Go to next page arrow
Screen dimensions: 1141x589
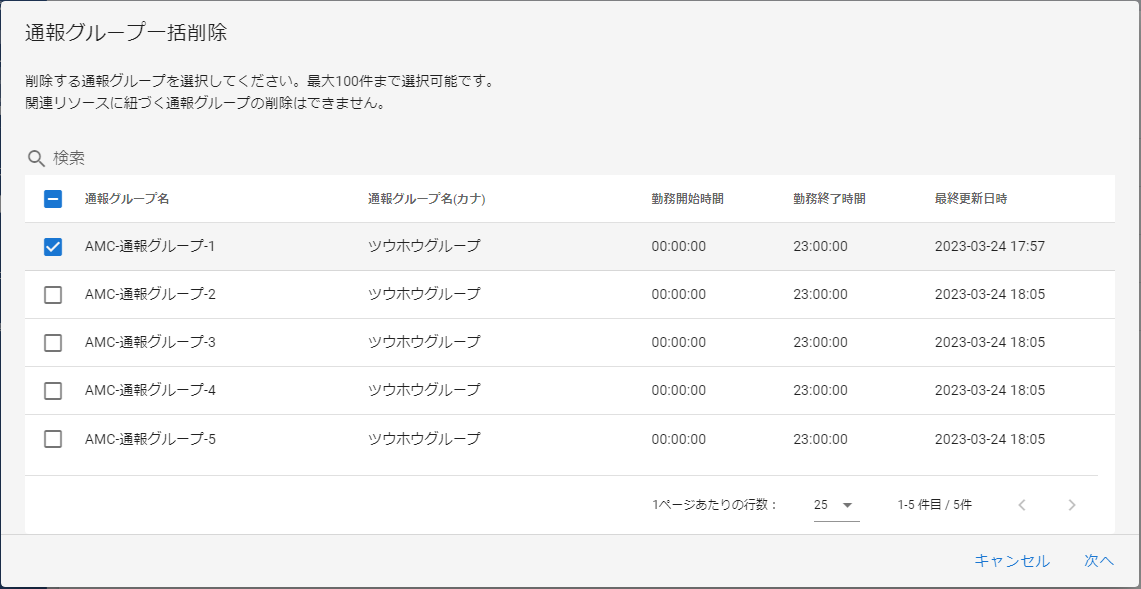click(x=1072, y=505)
